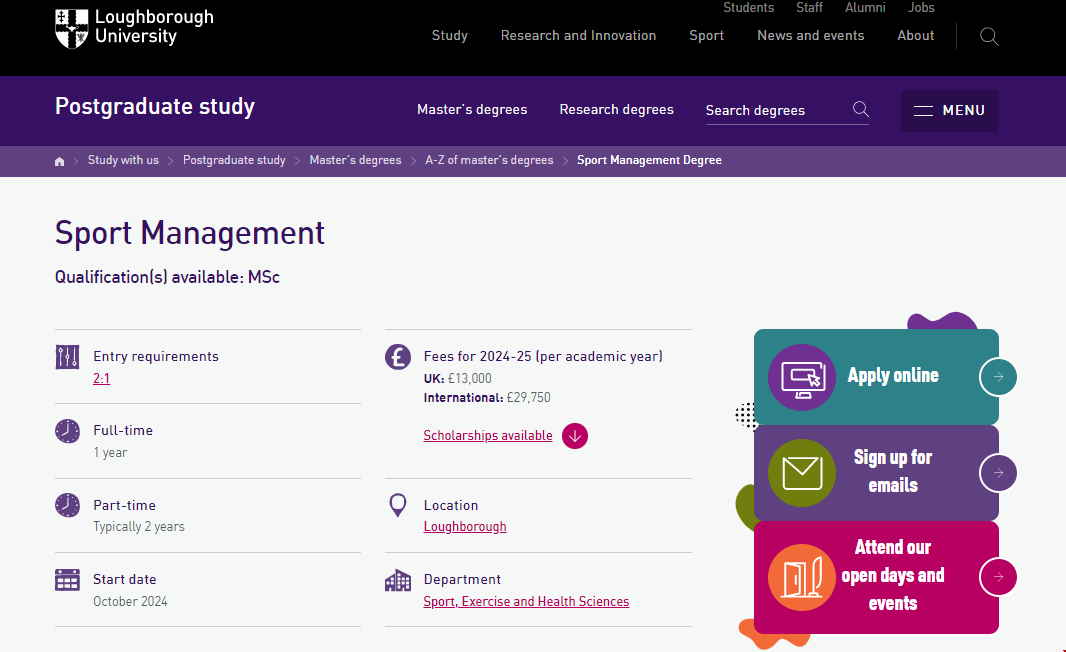Open site search magnifier in top bar
Screen dimensions: 1066x652
click(x=989, y=37)
